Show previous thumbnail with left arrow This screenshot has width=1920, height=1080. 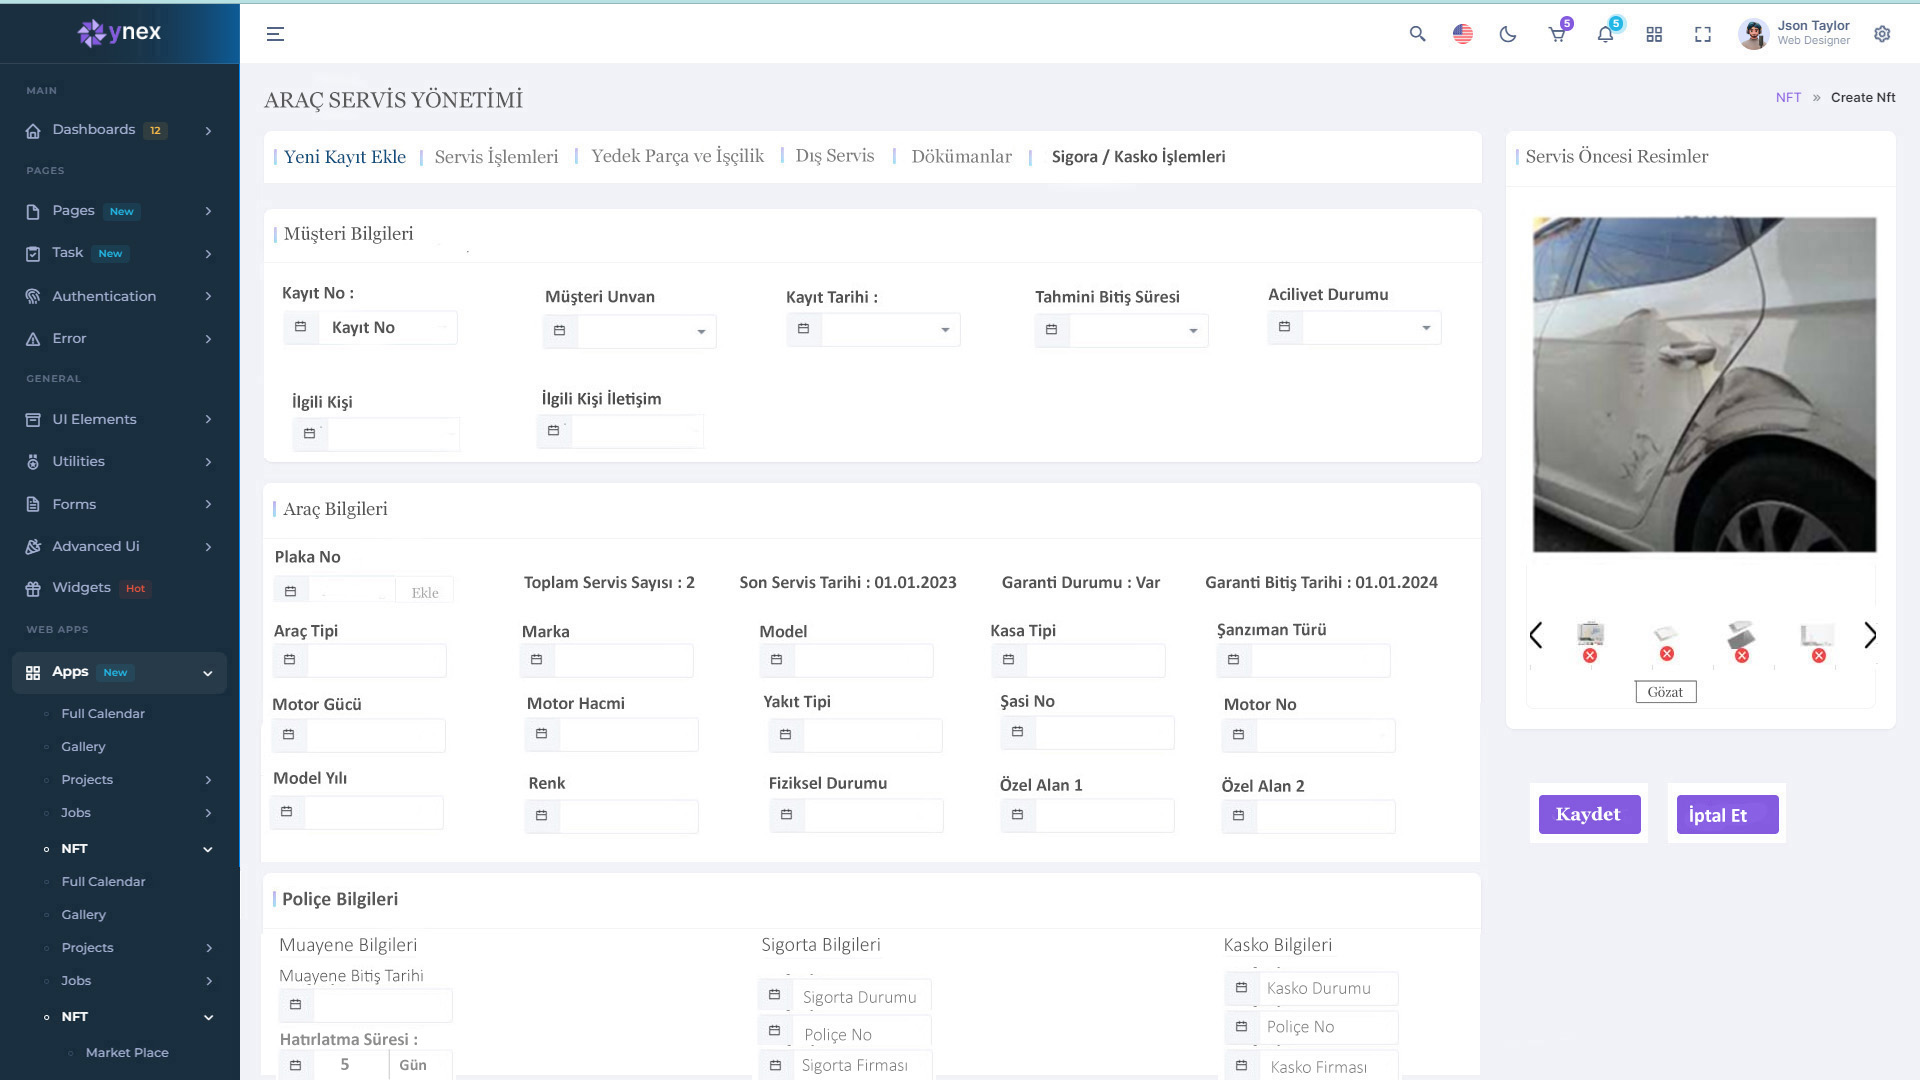coord(1536,635)
